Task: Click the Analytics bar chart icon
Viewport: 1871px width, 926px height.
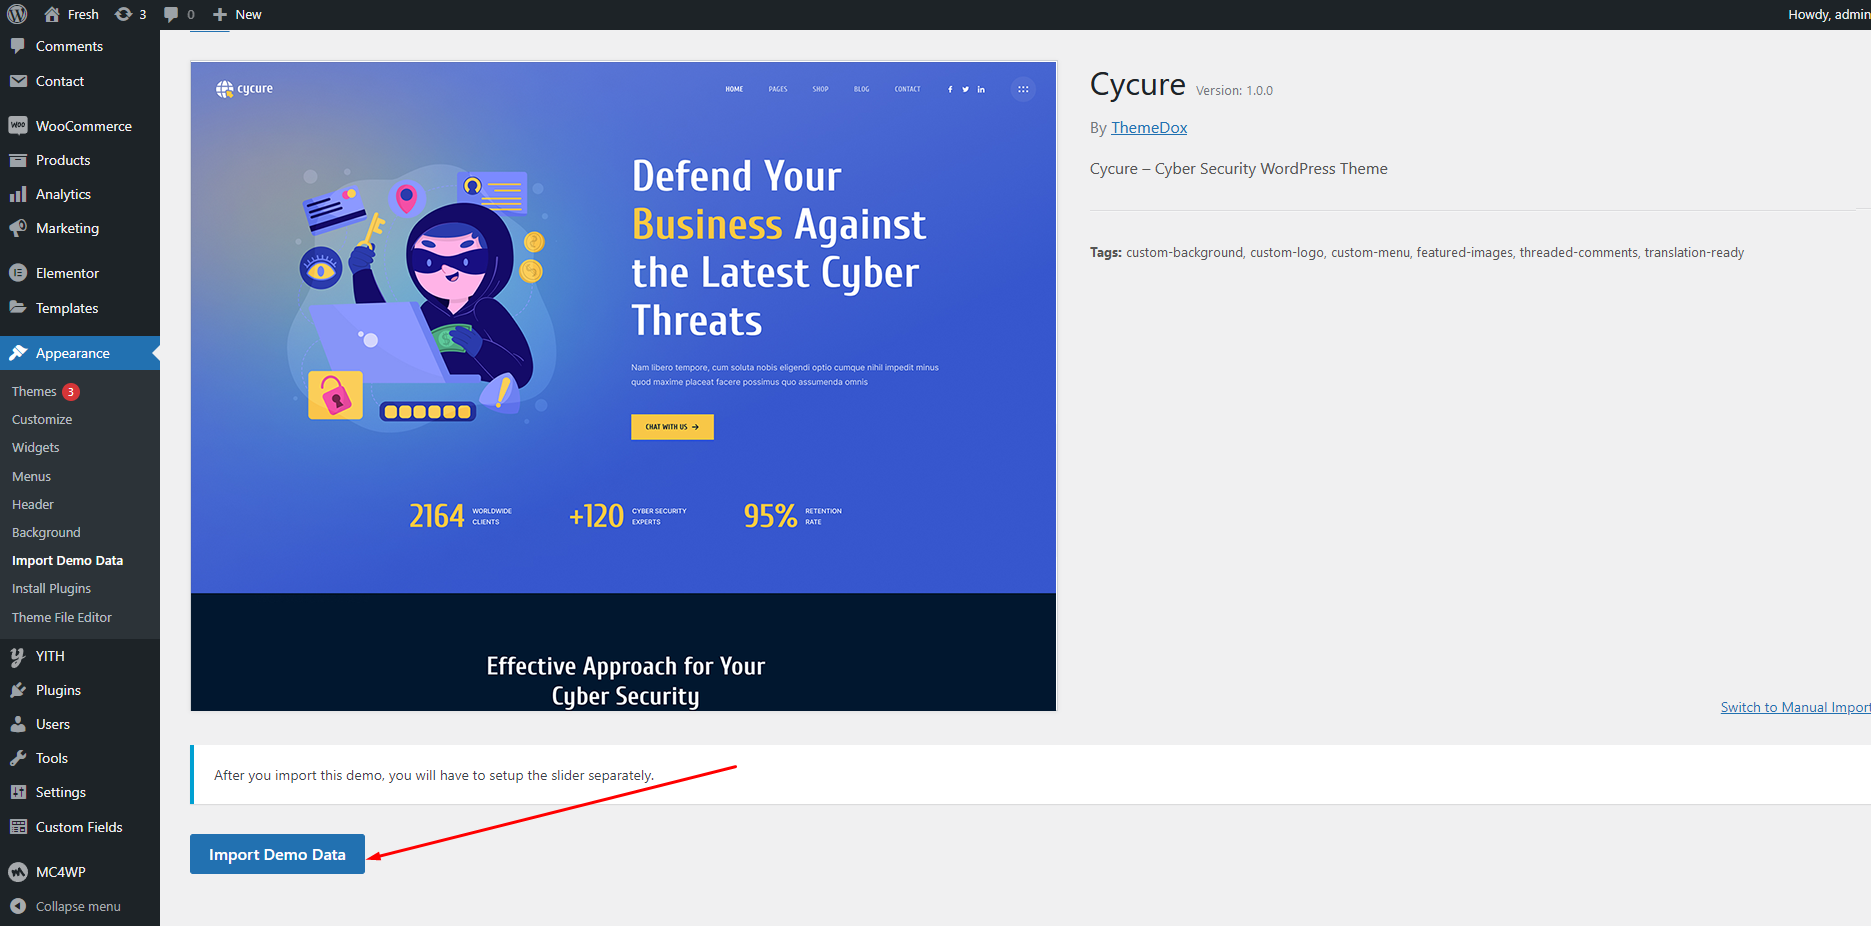Action: 18,194
